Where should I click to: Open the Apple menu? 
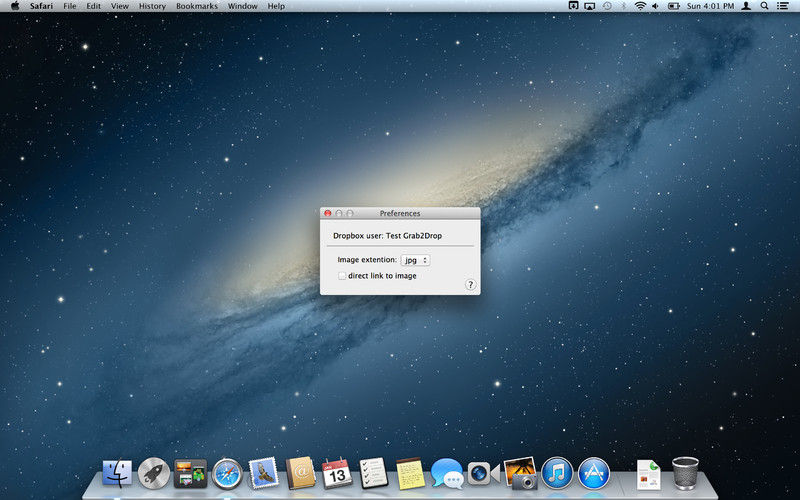14,6
